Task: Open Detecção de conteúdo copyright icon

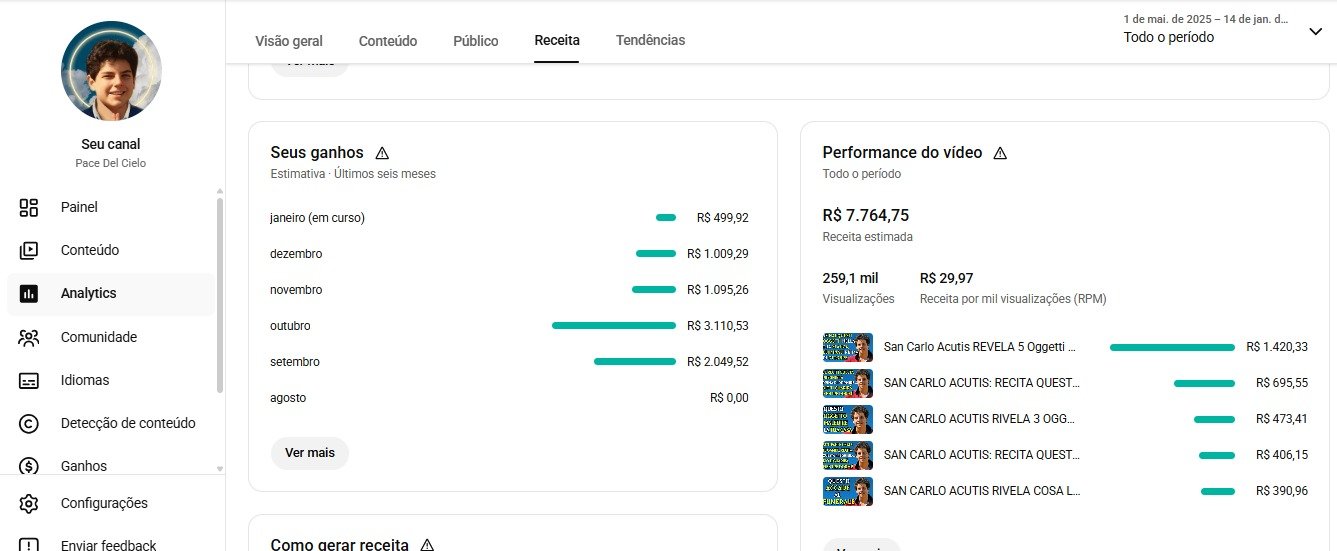Action: point(29,424)
